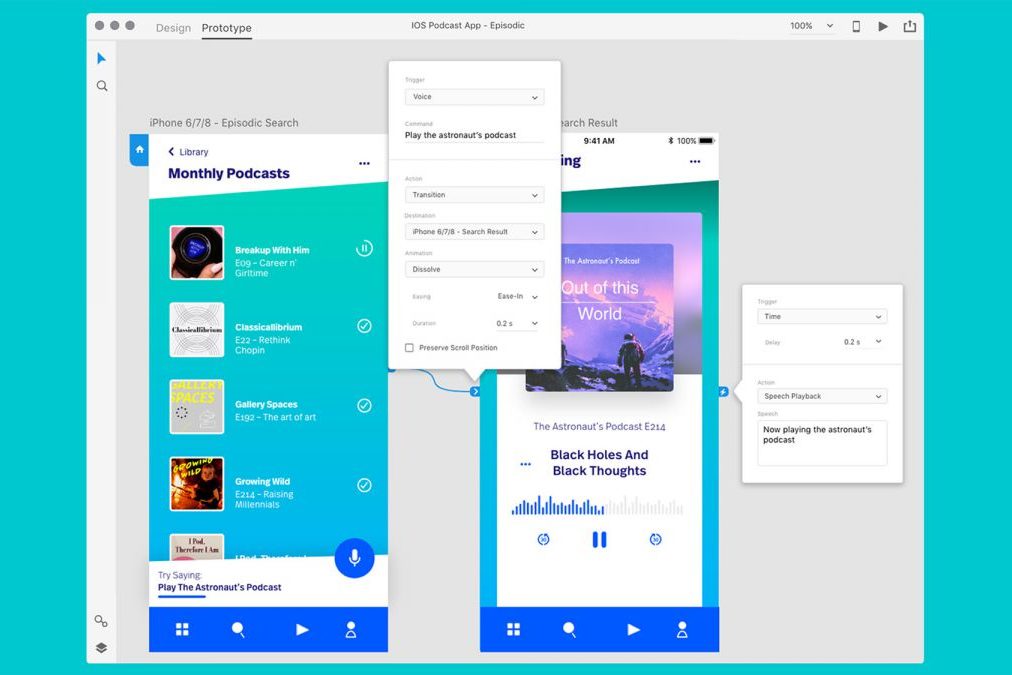
Task: Switch to the Prototype tab
Action: [227, 28]
